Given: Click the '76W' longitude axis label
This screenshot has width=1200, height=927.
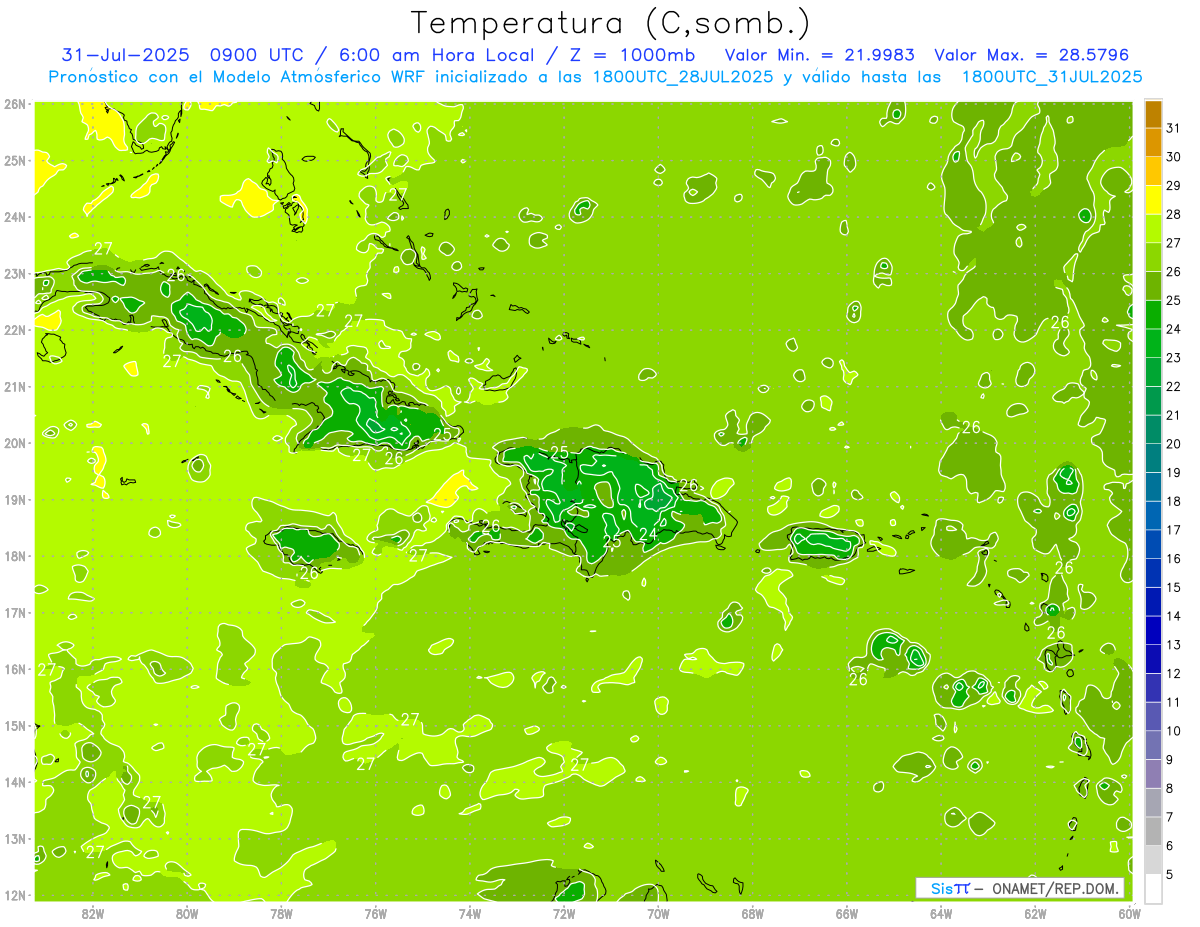Looking at the screenshot, I should (x=375, y=913).
